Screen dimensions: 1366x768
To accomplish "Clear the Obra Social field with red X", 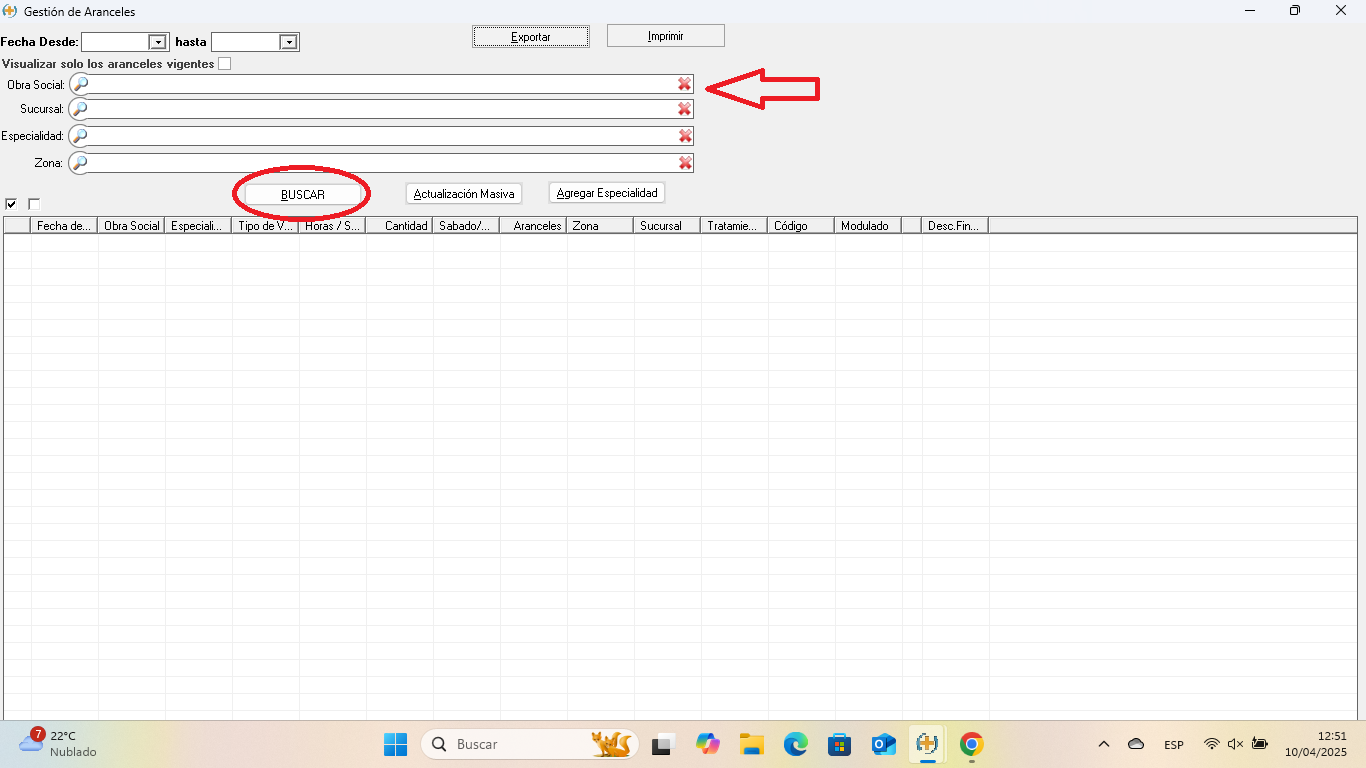I will [684, 84].
